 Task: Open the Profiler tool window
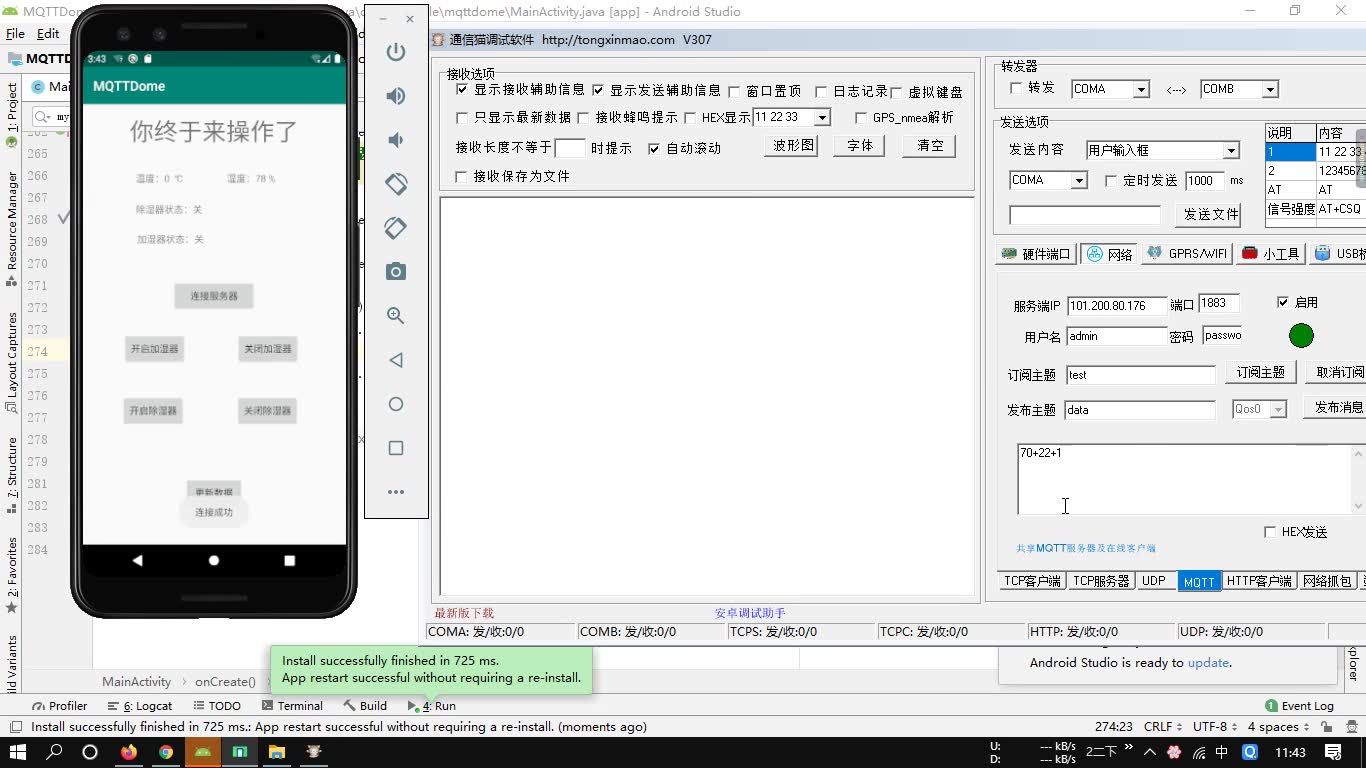[60, 706]
